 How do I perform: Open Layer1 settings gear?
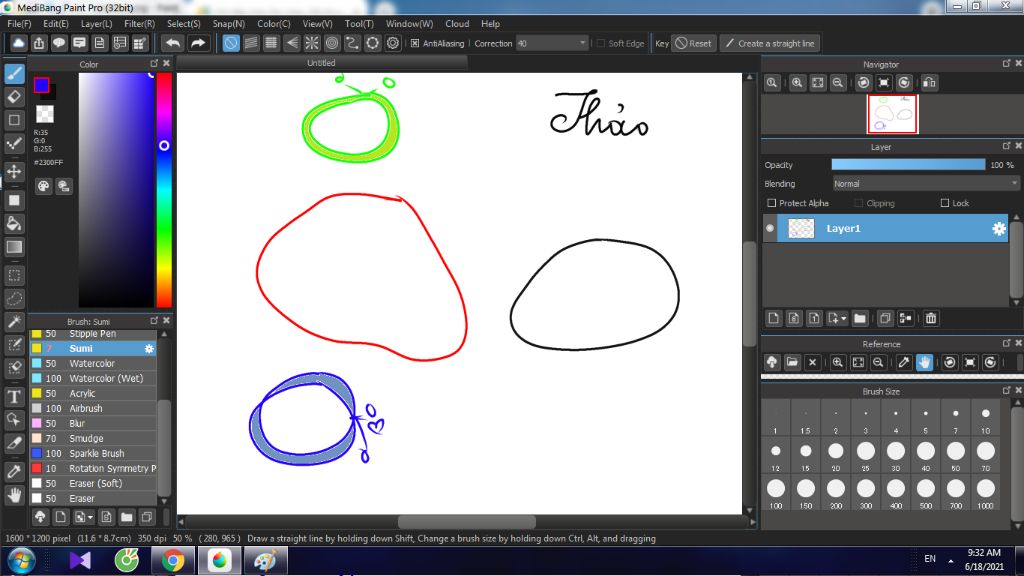click(999, 229)
